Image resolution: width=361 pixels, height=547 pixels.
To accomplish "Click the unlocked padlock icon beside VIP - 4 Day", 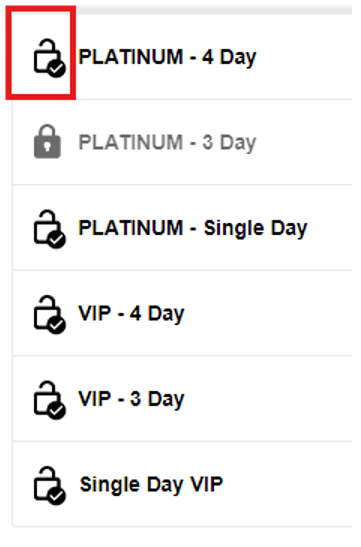I will click(x=49, y=315).
